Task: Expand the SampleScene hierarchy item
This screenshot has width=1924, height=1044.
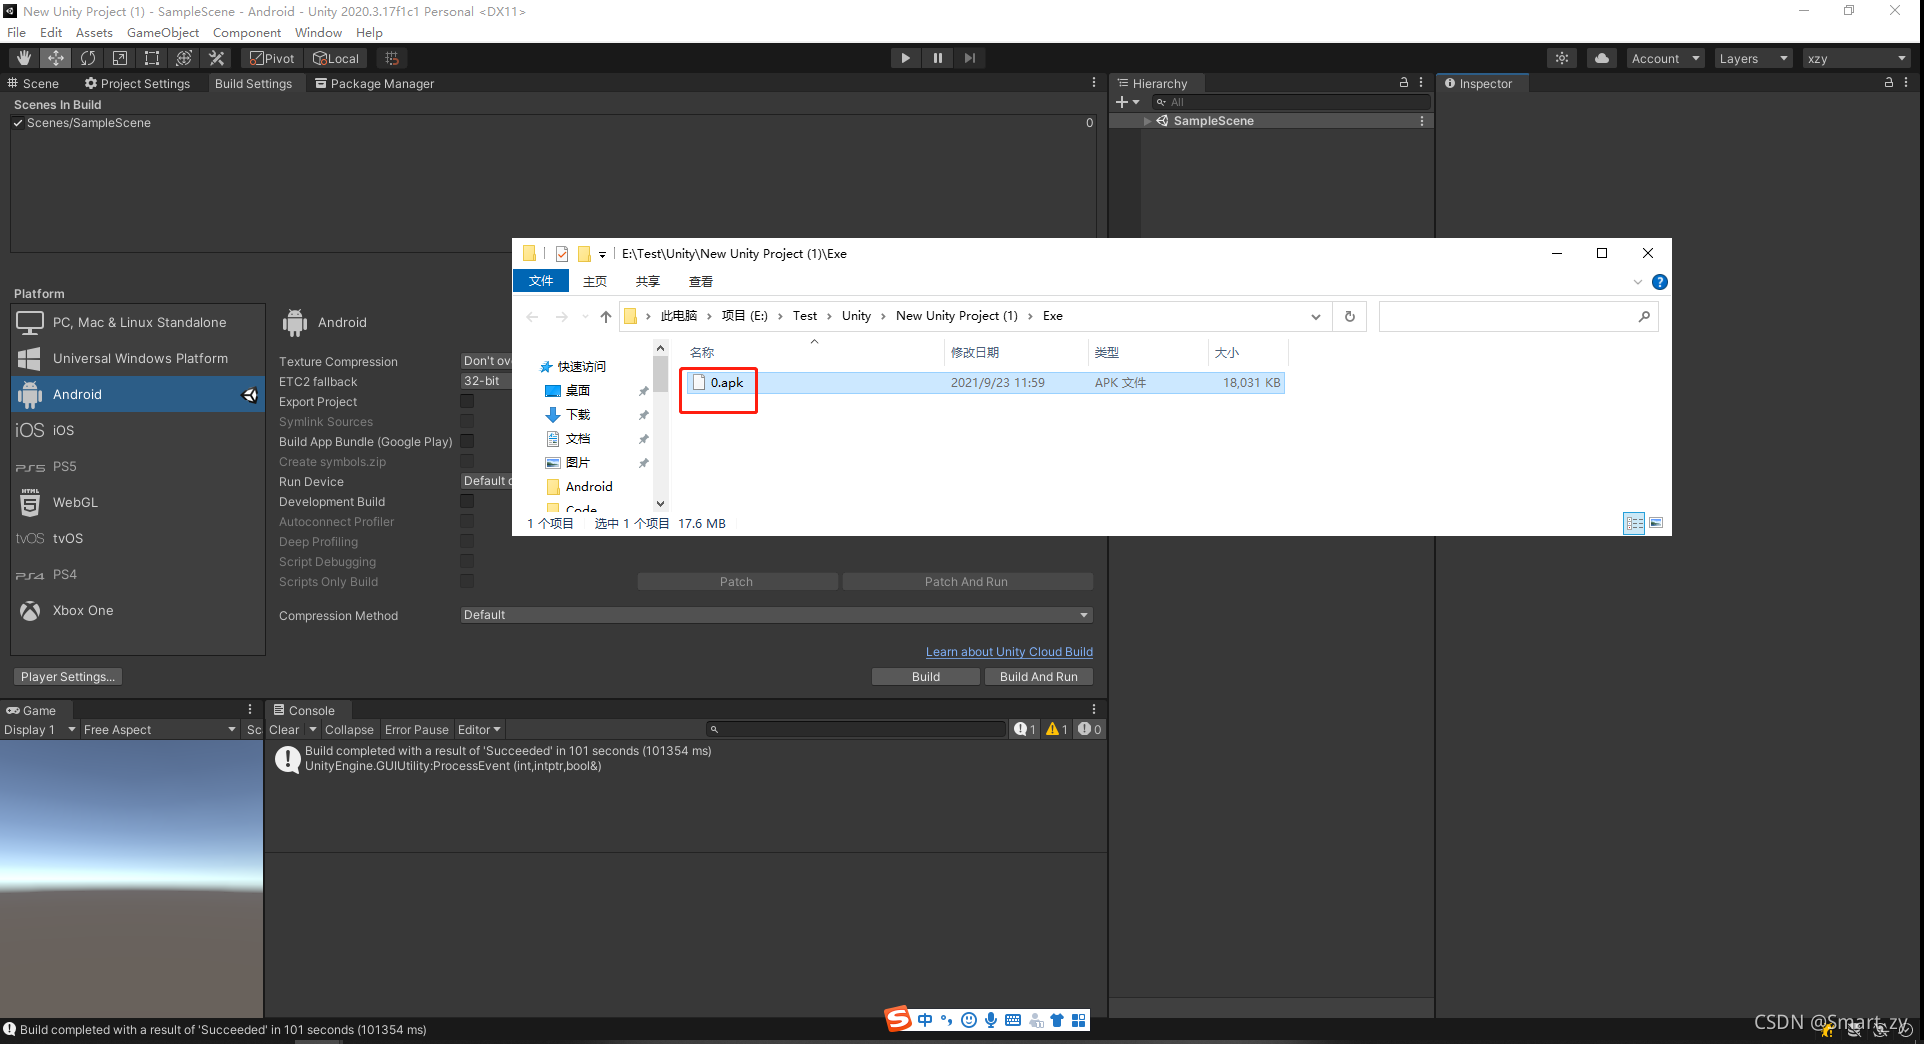Action: tap(1147, 121)
